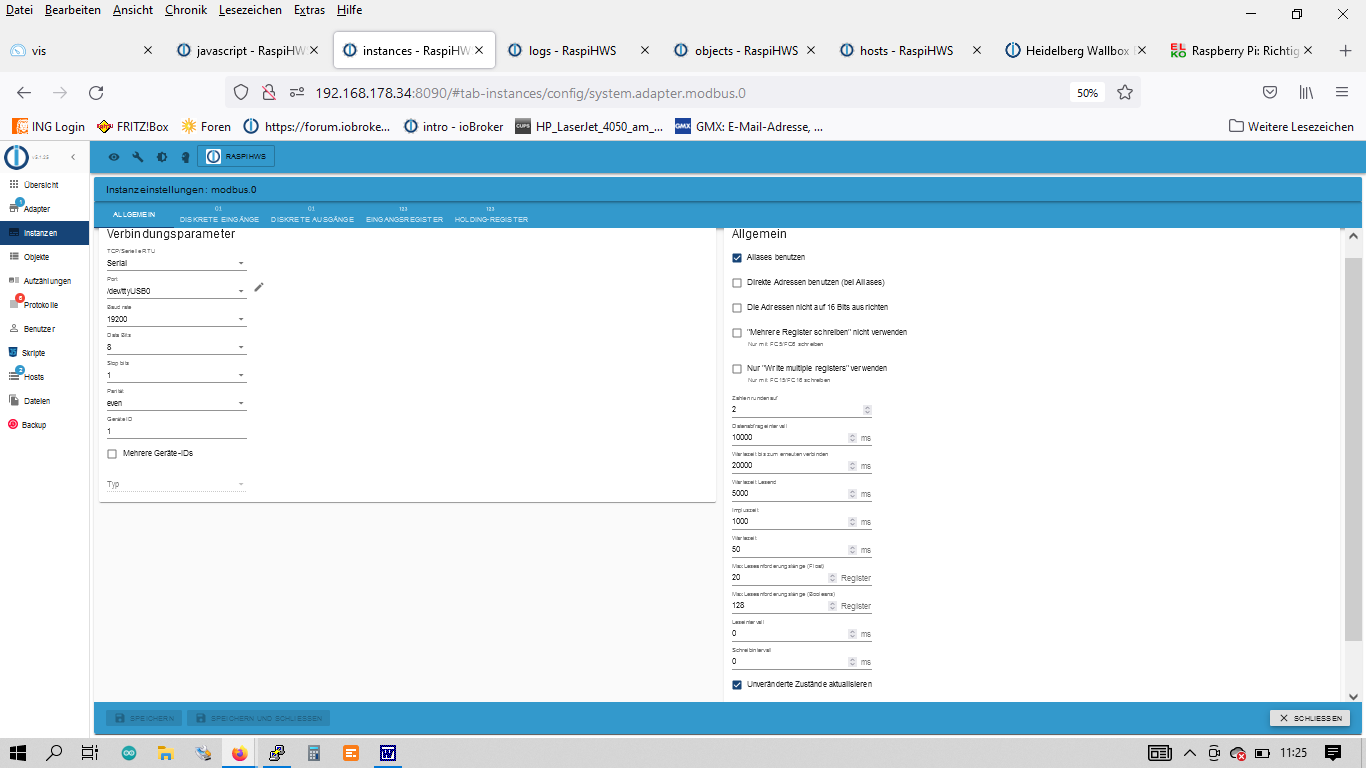The image size is (1366, 768).
Task: Click the settings panel vertical scrollbar
Action: (1353, 450)
